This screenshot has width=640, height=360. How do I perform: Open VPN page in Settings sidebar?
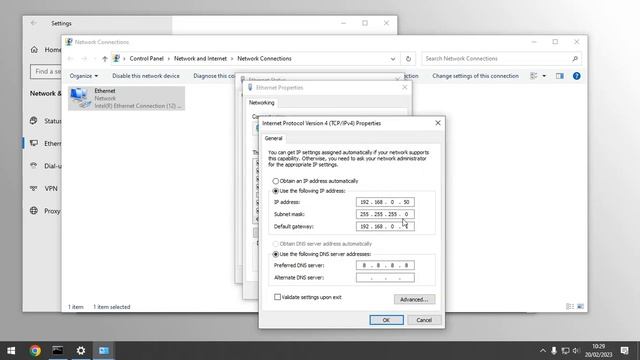[x=44, y=188]
